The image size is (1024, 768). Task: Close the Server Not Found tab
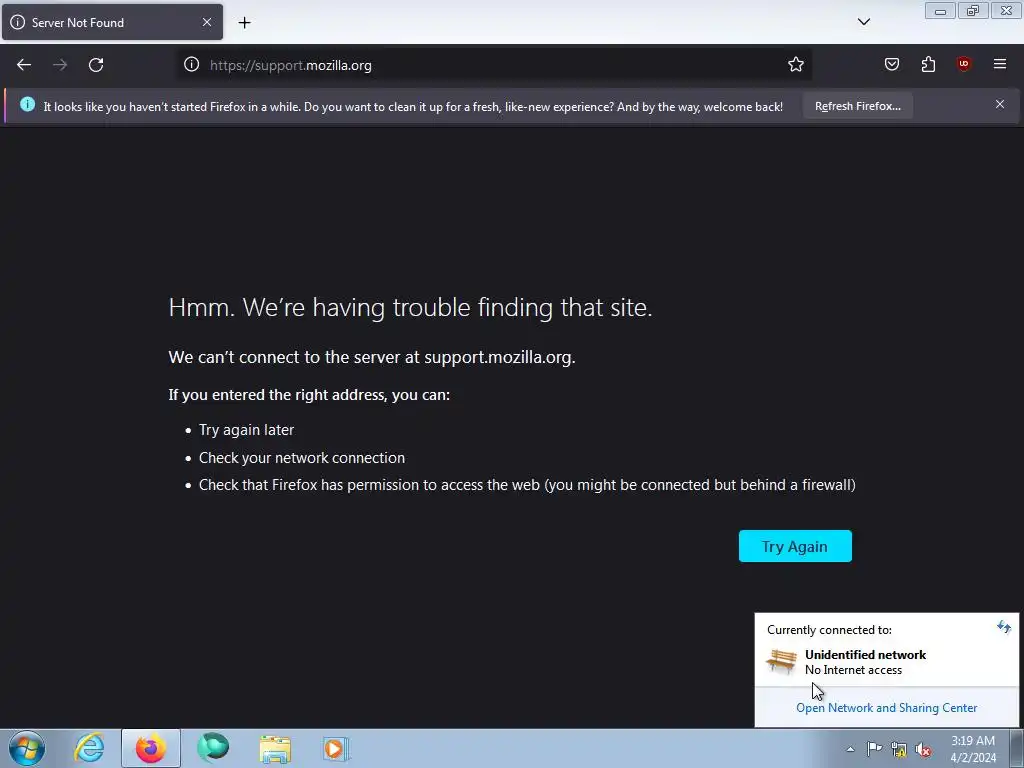point(207,22)
